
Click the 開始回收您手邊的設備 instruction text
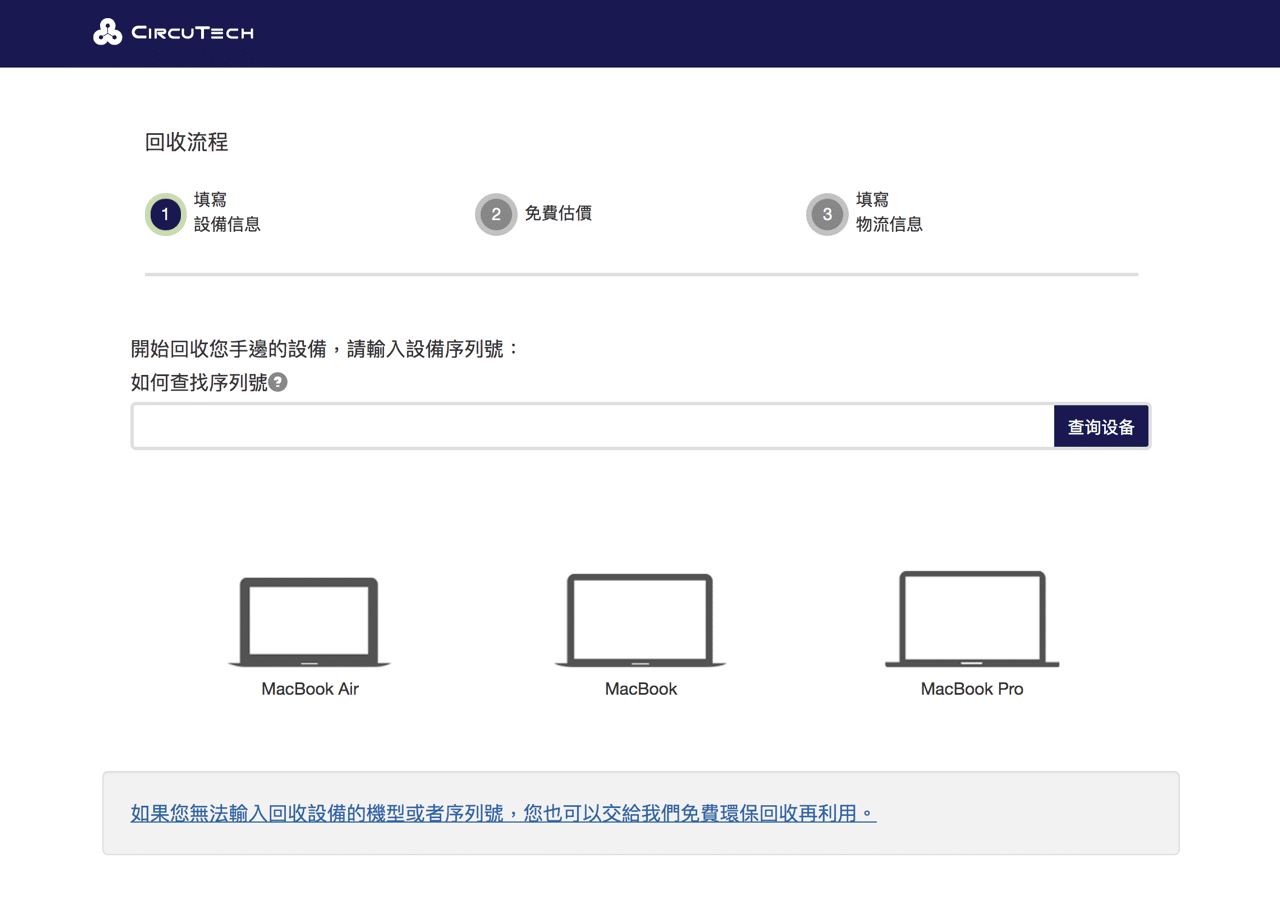326,349
